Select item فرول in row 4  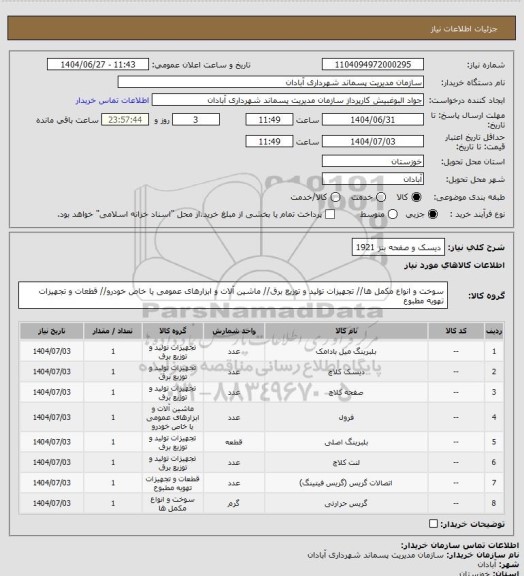coord(346,418)
